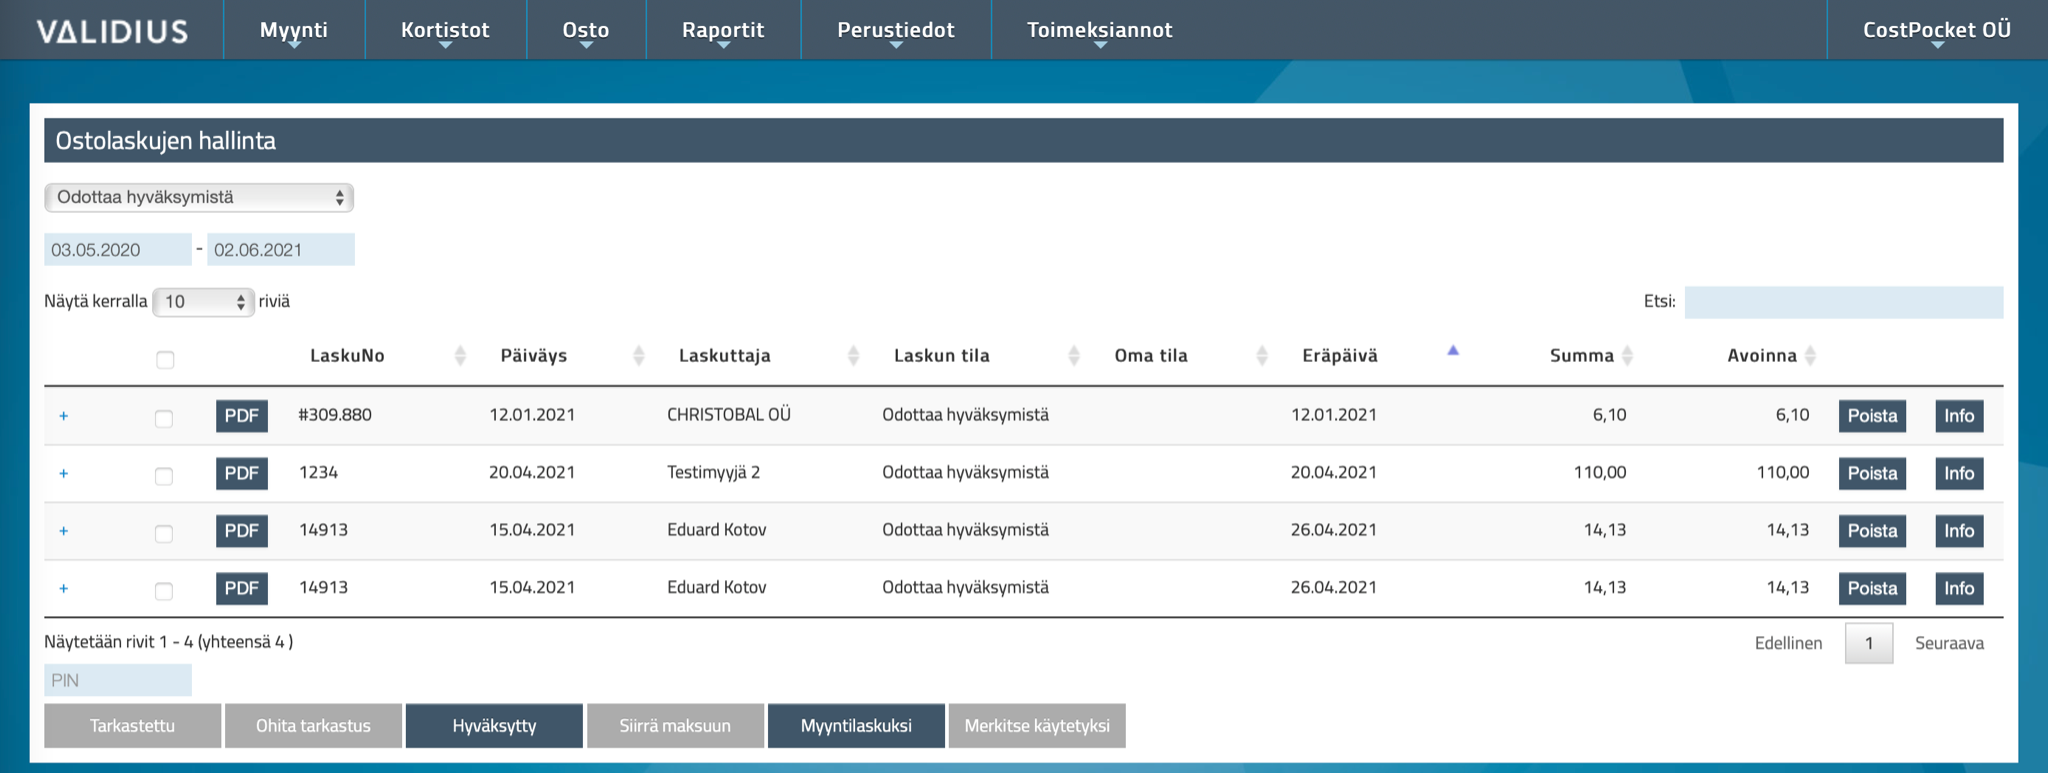Image resolution: width=2048 pixels, height=773 pixels.
Task: Open the Kortistot menu
Action: point(445,30)
